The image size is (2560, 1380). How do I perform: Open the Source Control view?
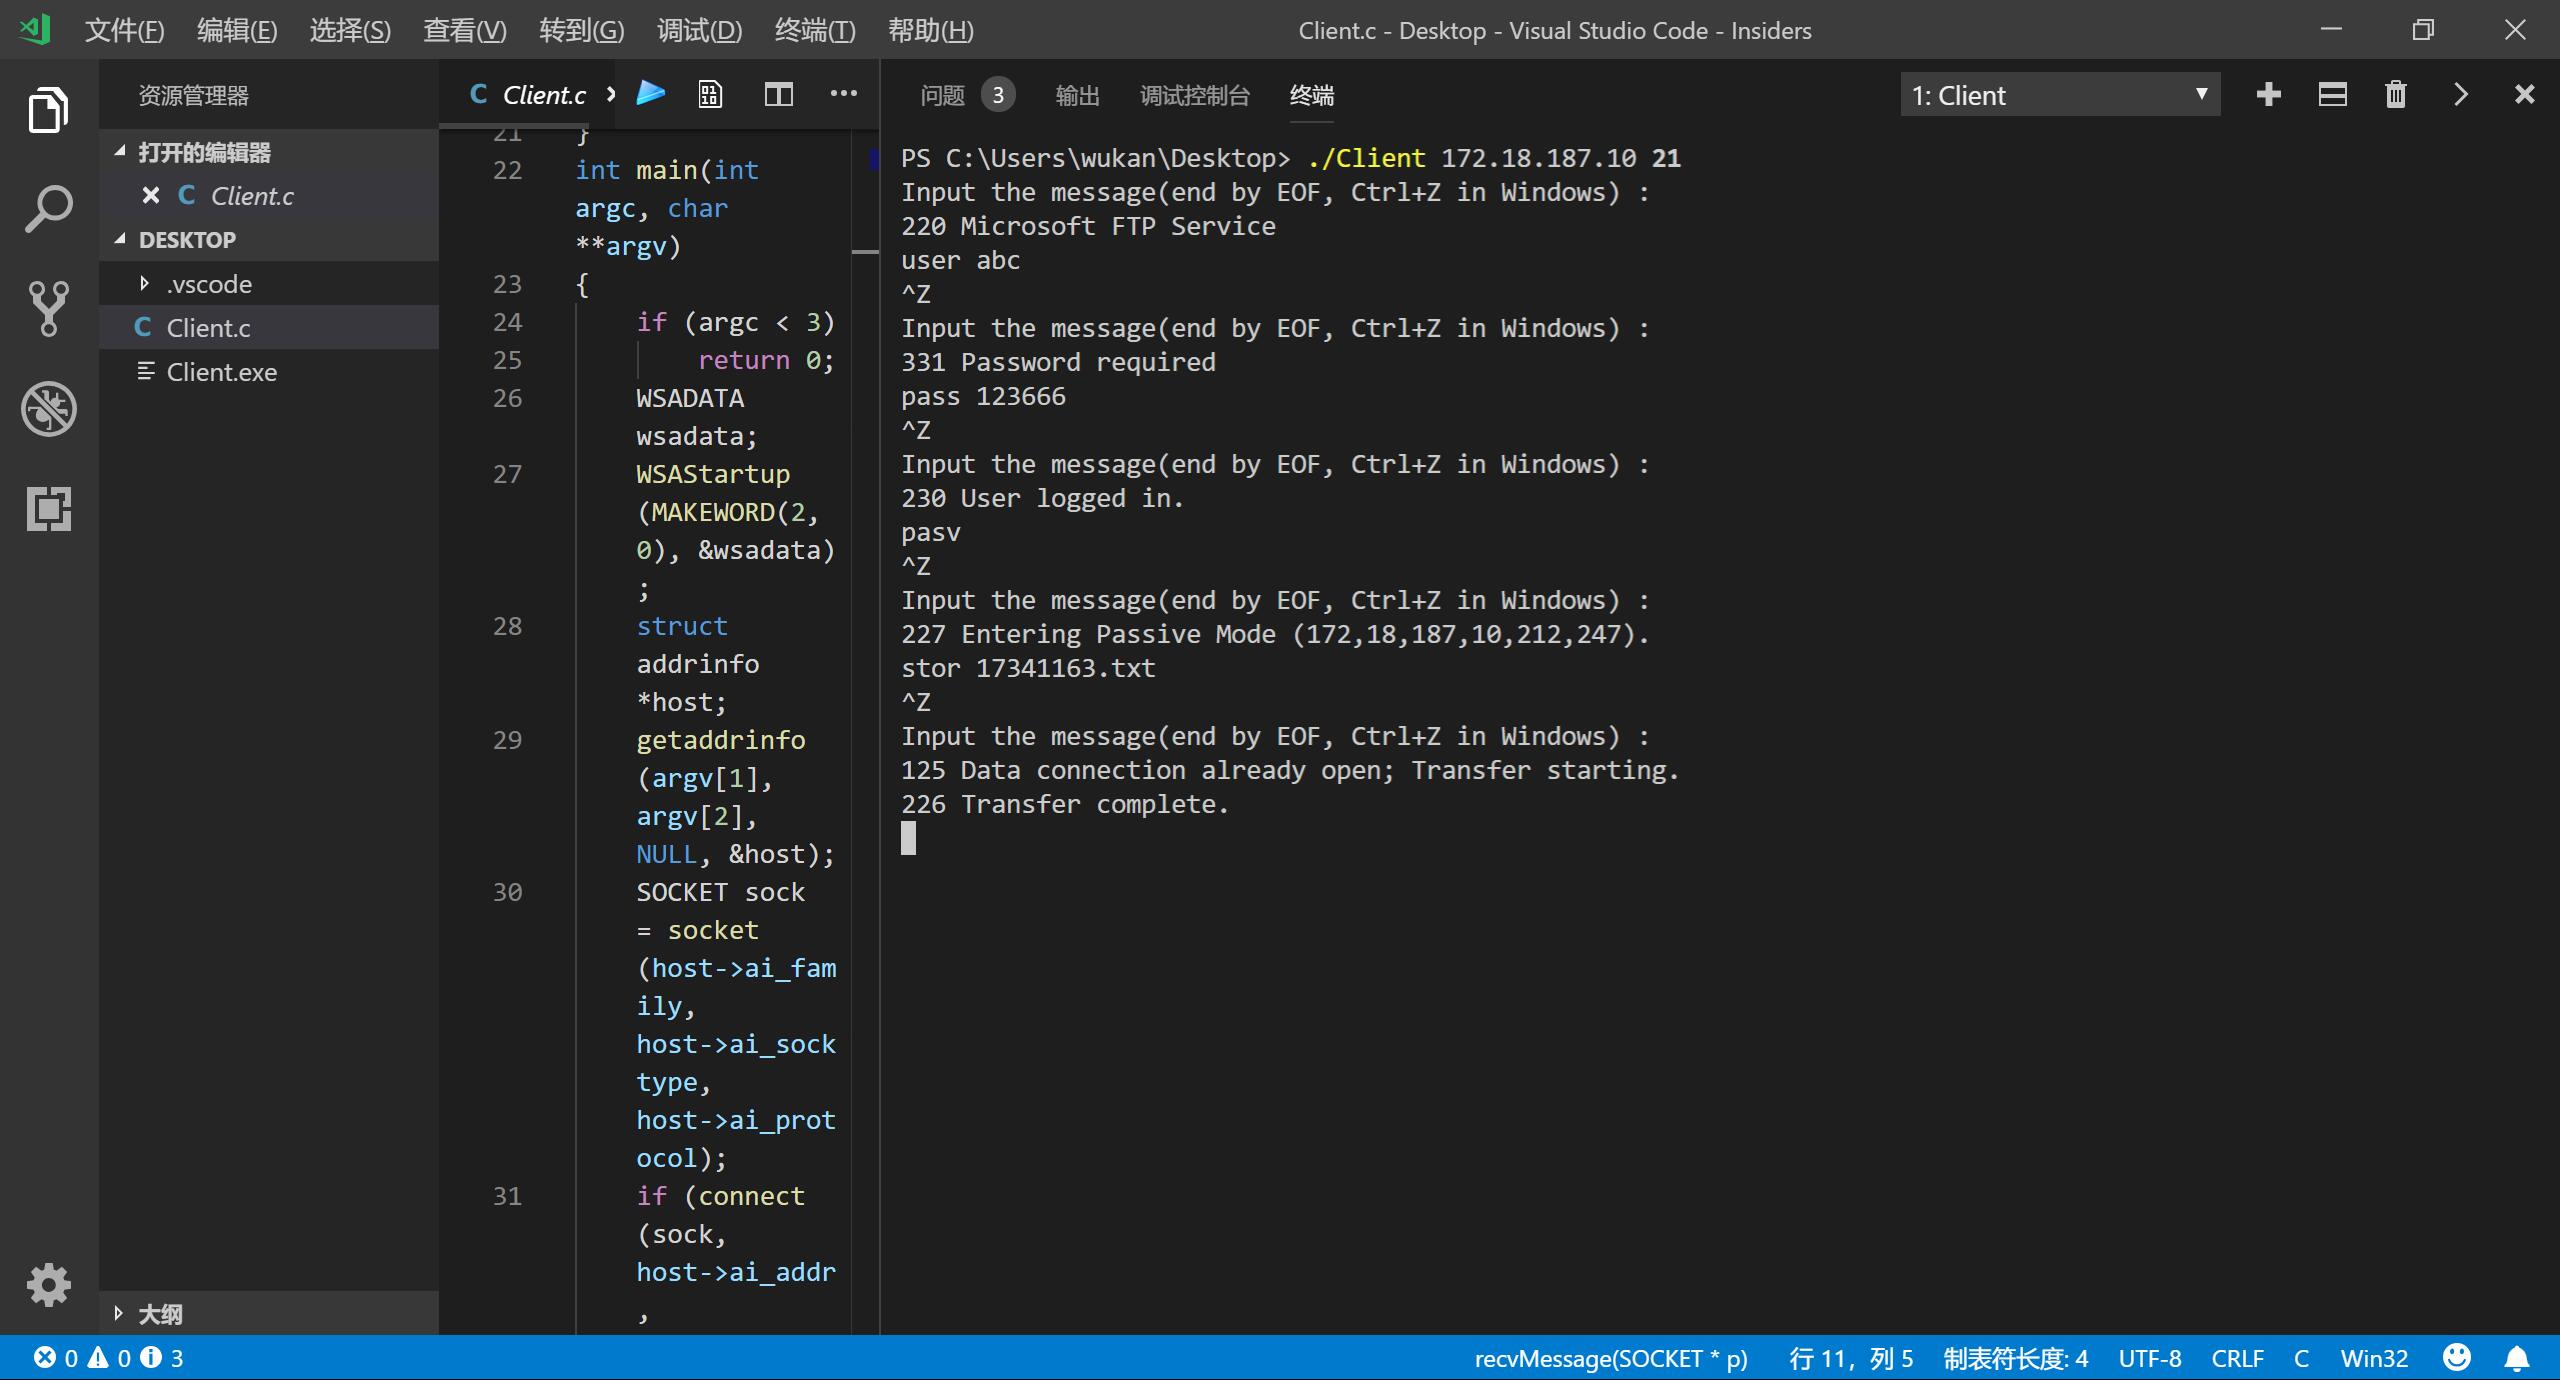pyautogui.click(x=48, y=308)
